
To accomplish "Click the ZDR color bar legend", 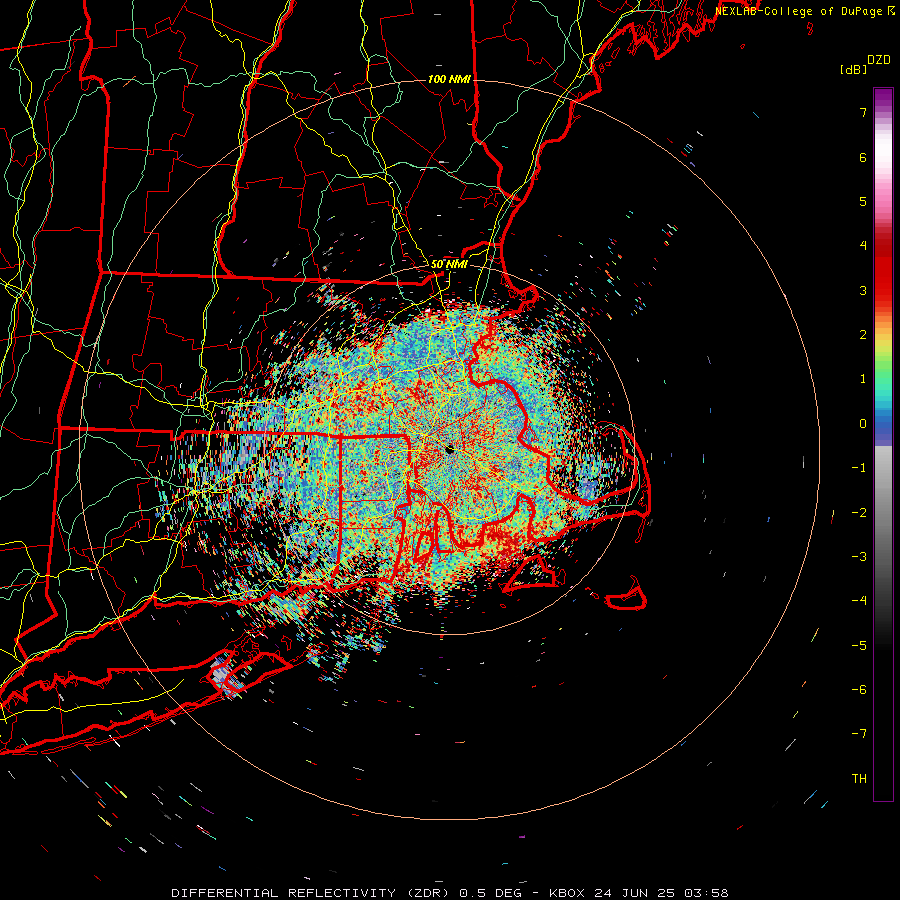I will click(x=883, y=444).
